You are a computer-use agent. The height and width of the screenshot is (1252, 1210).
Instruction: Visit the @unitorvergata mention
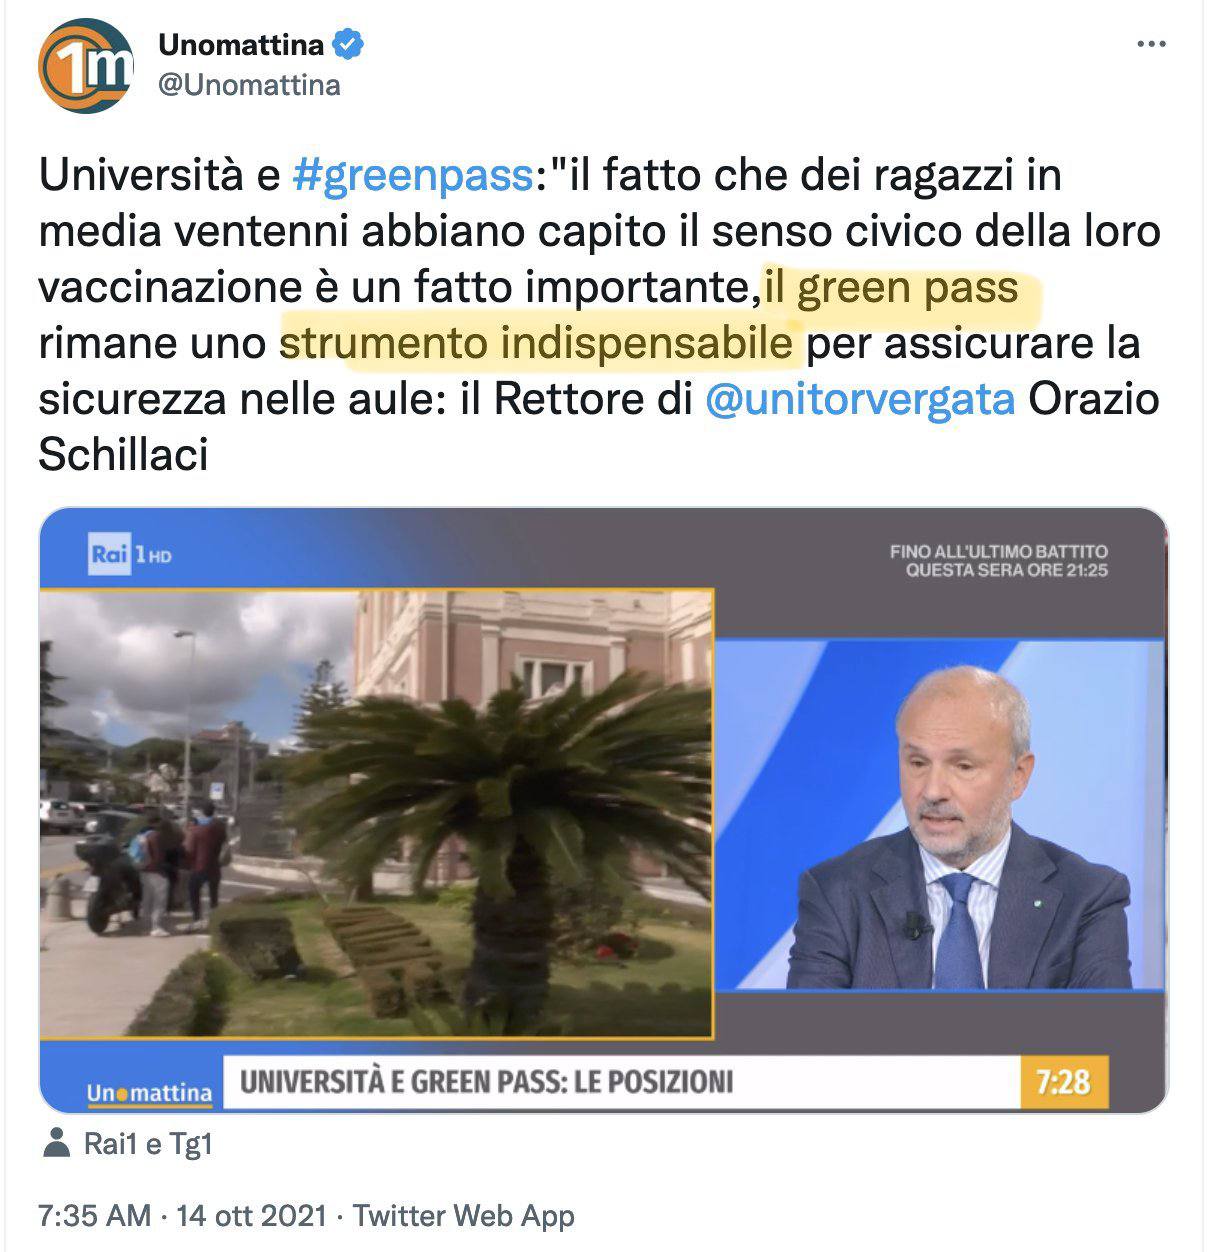click(860, 399)
